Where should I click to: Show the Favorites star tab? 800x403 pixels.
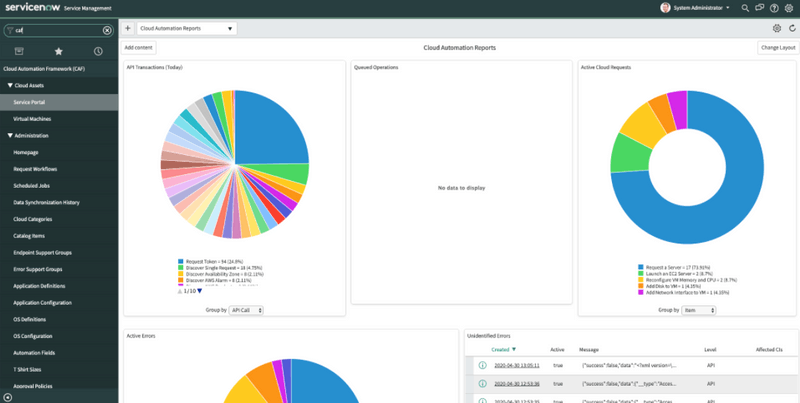tap(58, 51)
